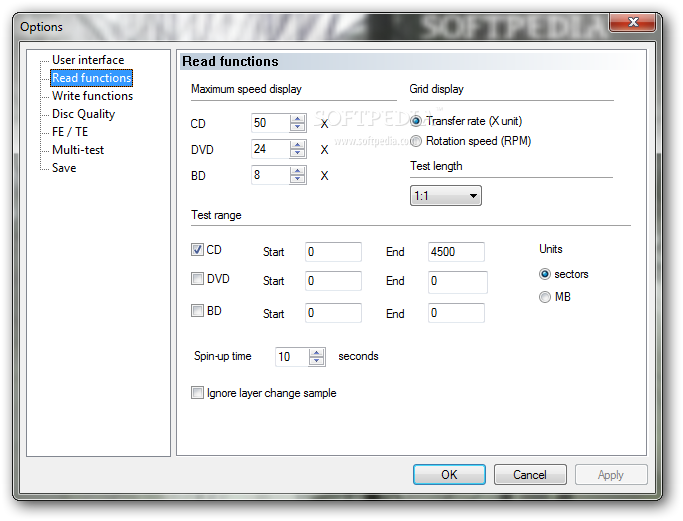Decrease DVD maximum speed with down arrow
The width and height of the screenshot is (683, 521).
point(298,153)
